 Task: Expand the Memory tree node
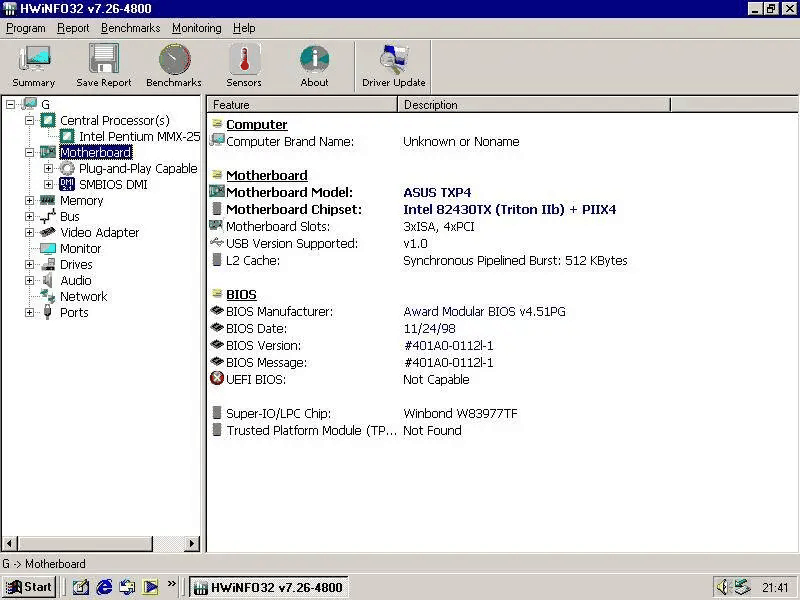click(30, 201)
